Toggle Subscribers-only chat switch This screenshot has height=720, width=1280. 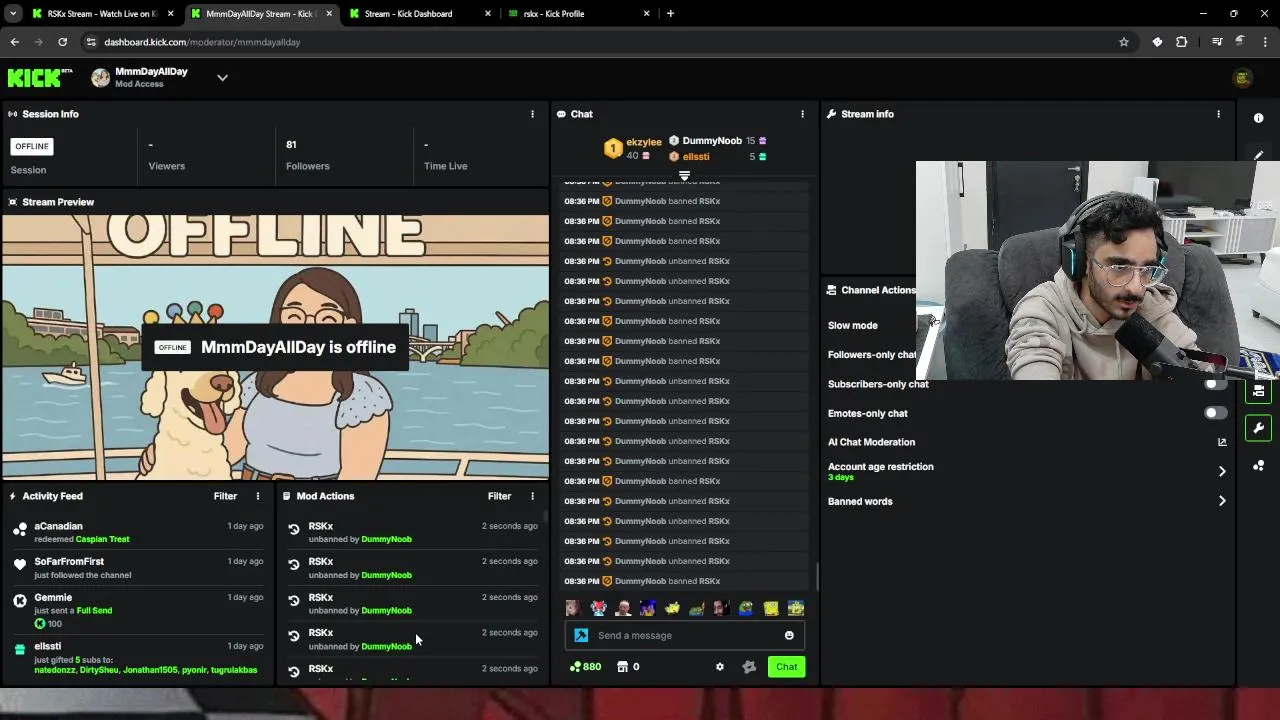coord(1215,384)
